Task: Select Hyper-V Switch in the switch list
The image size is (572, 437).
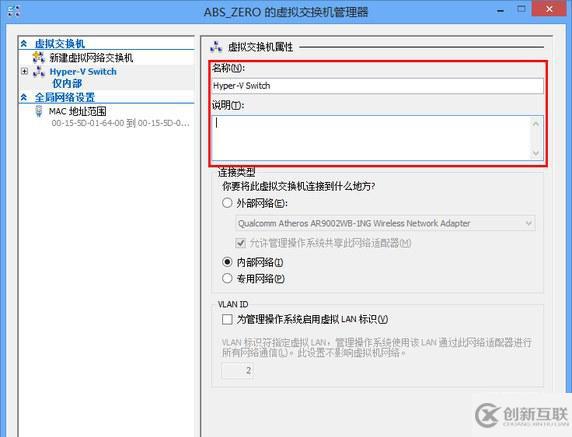Action: pyautogui.click(x=83, y=71)
